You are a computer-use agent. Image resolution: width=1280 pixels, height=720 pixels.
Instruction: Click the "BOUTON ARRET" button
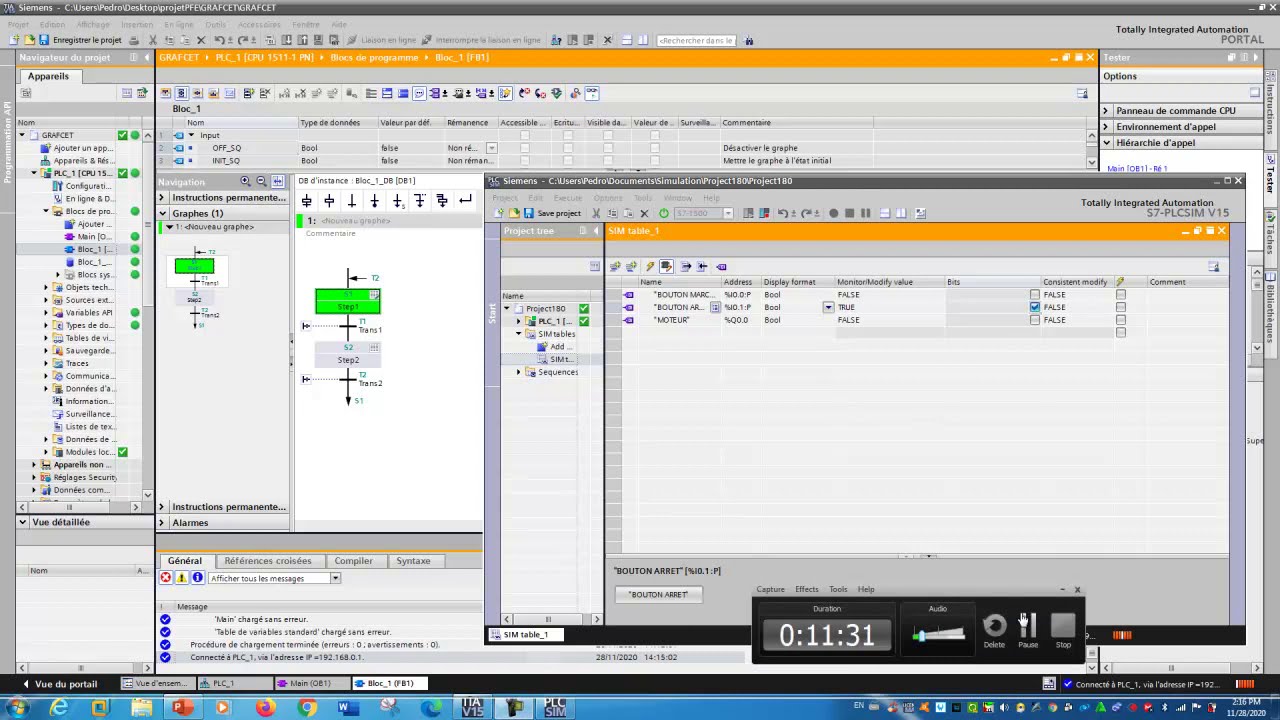pyautogui.click(x=658, y=594)
